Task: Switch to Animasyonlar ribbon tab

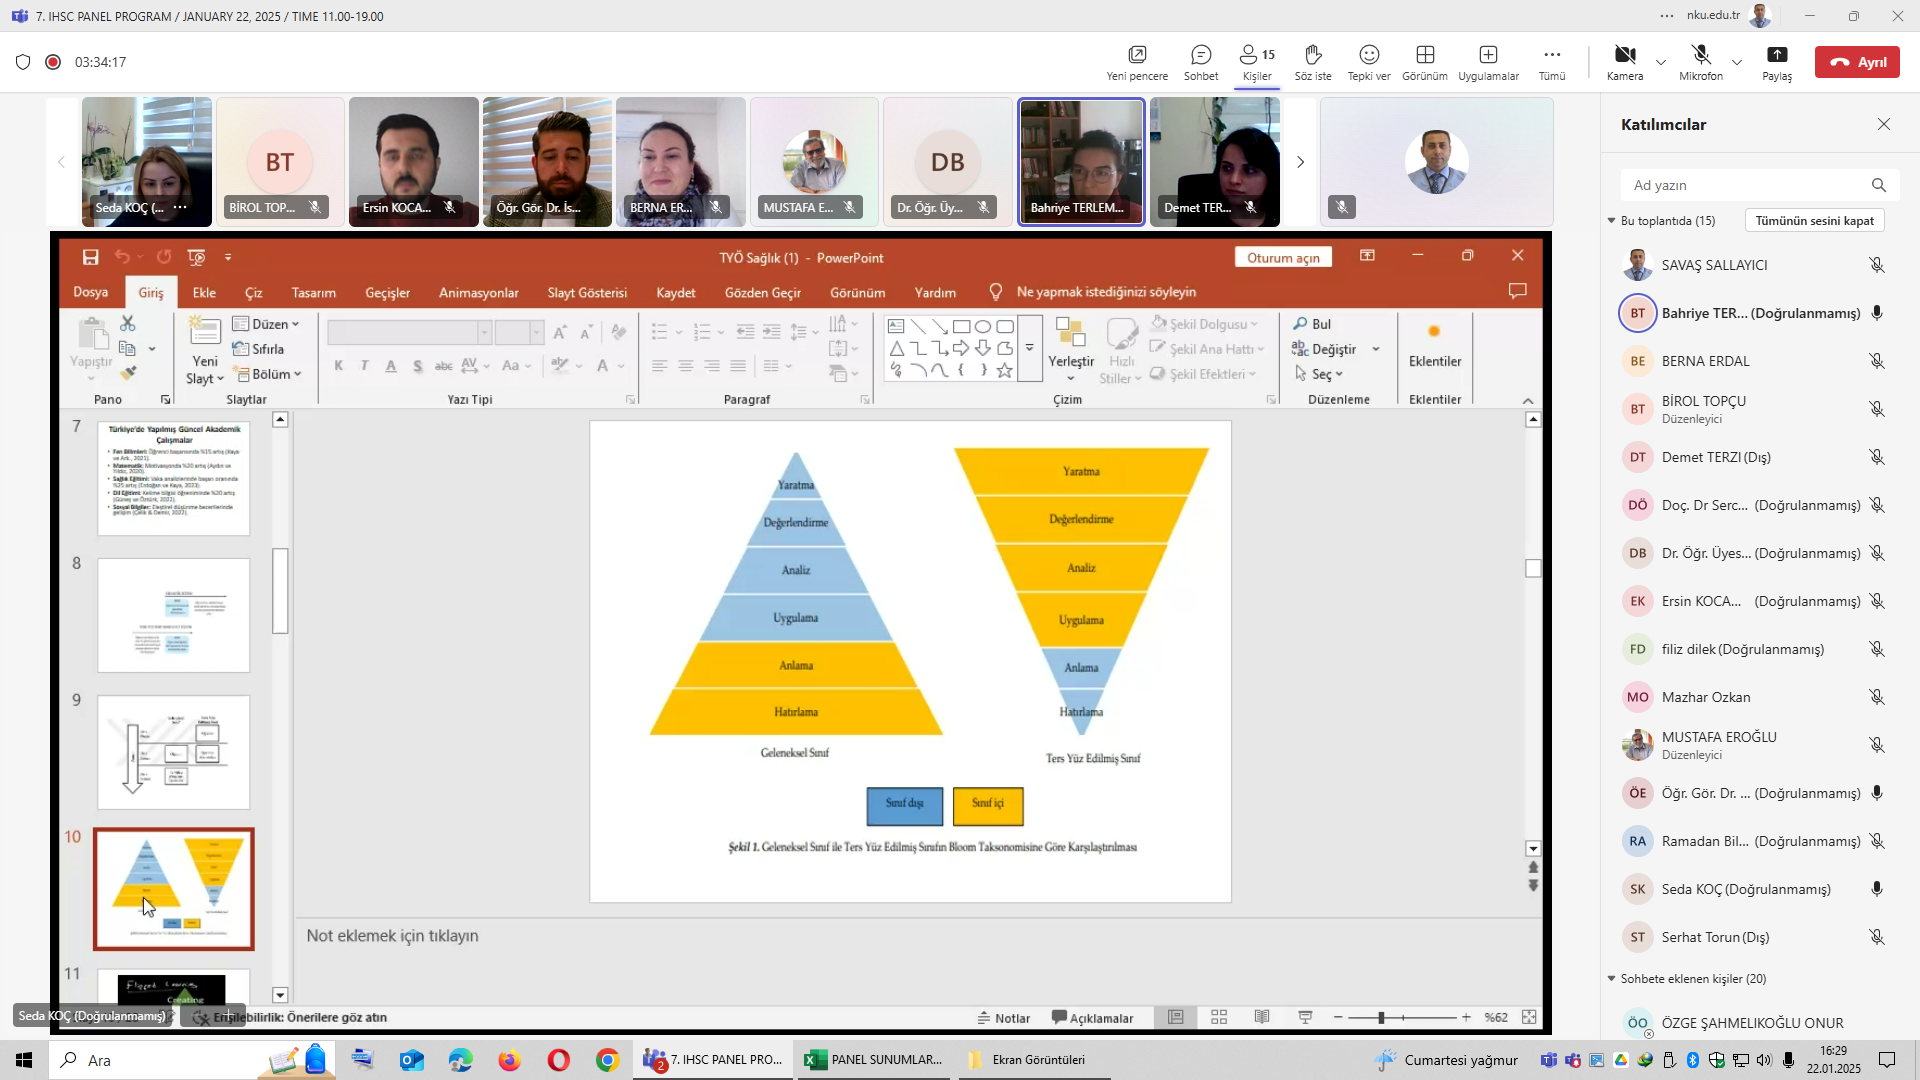Action: (478, 292)
